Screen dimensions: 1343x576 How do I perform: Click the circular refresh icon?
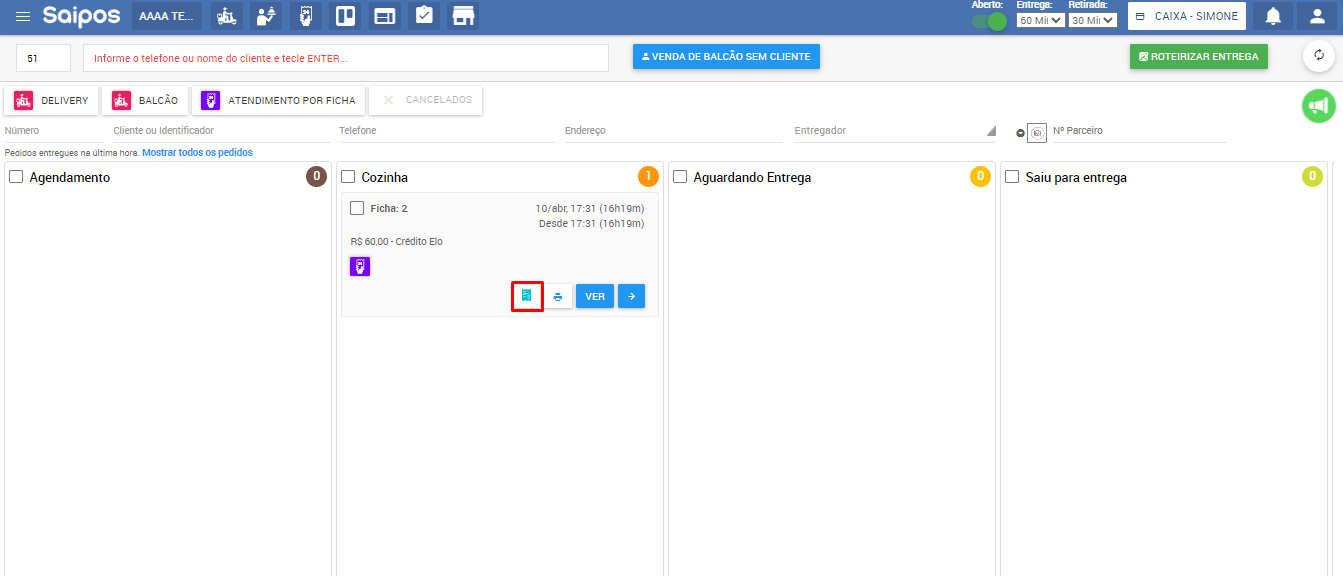coord(1319,56)
